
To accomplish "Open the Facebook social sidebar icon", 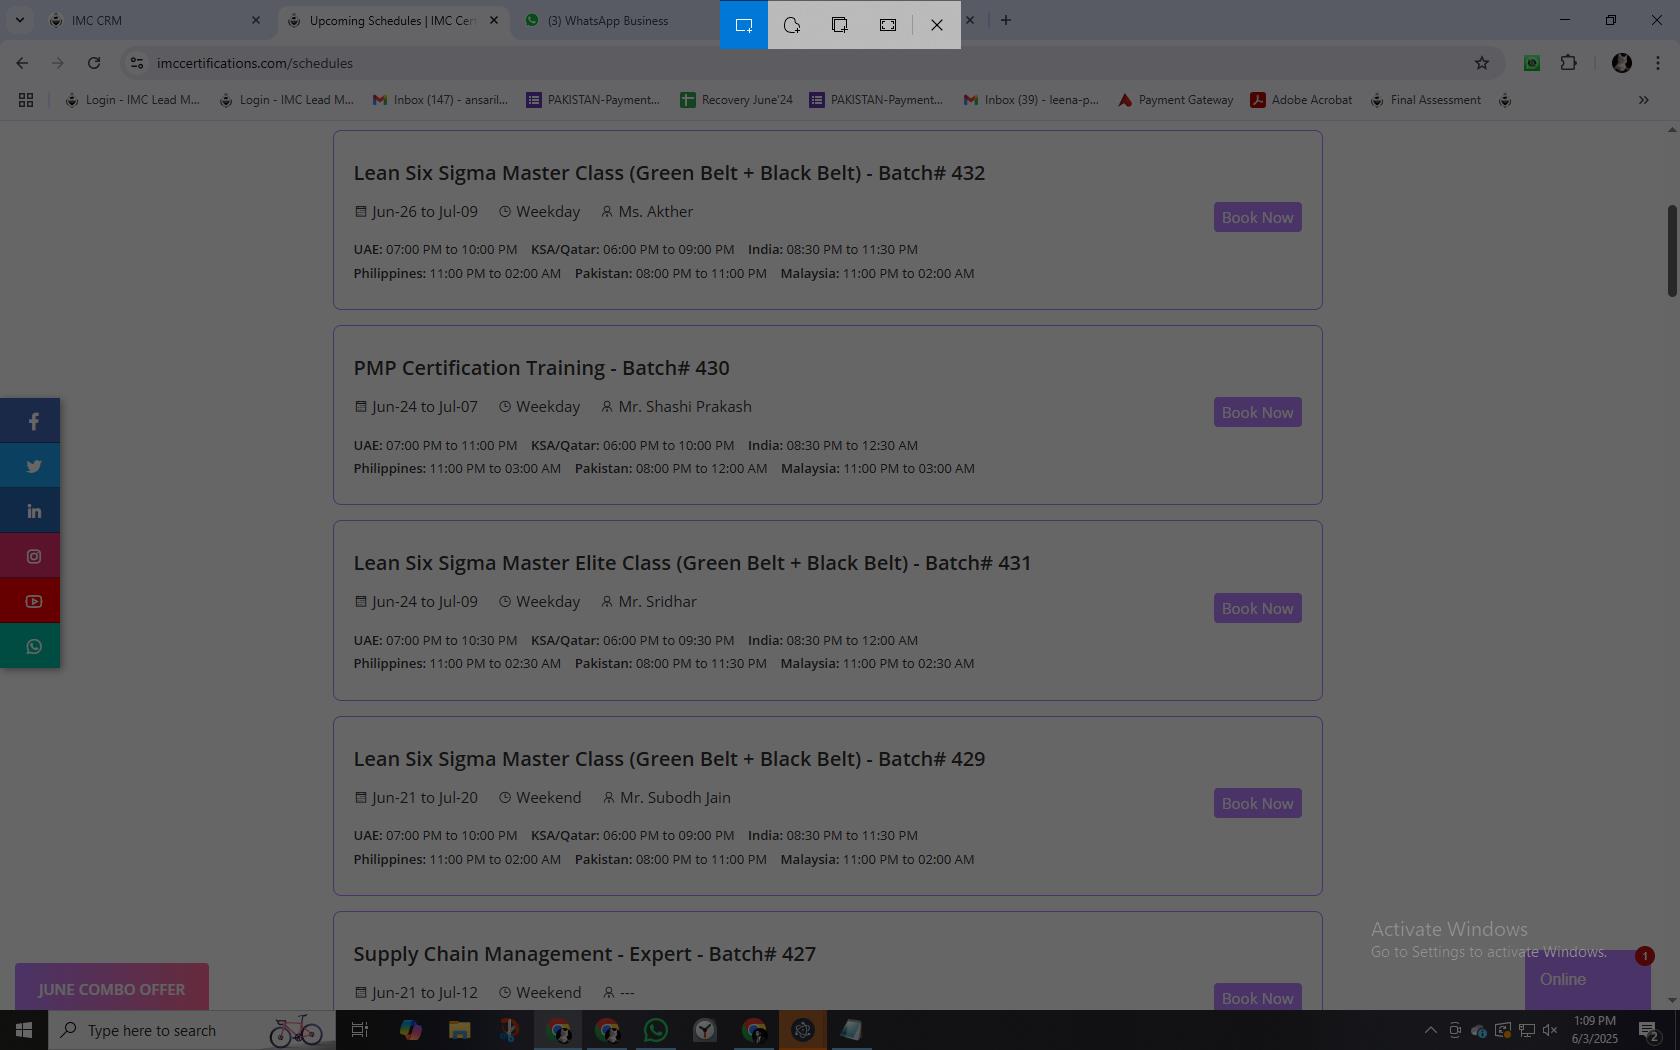I will tap(30, 421).
